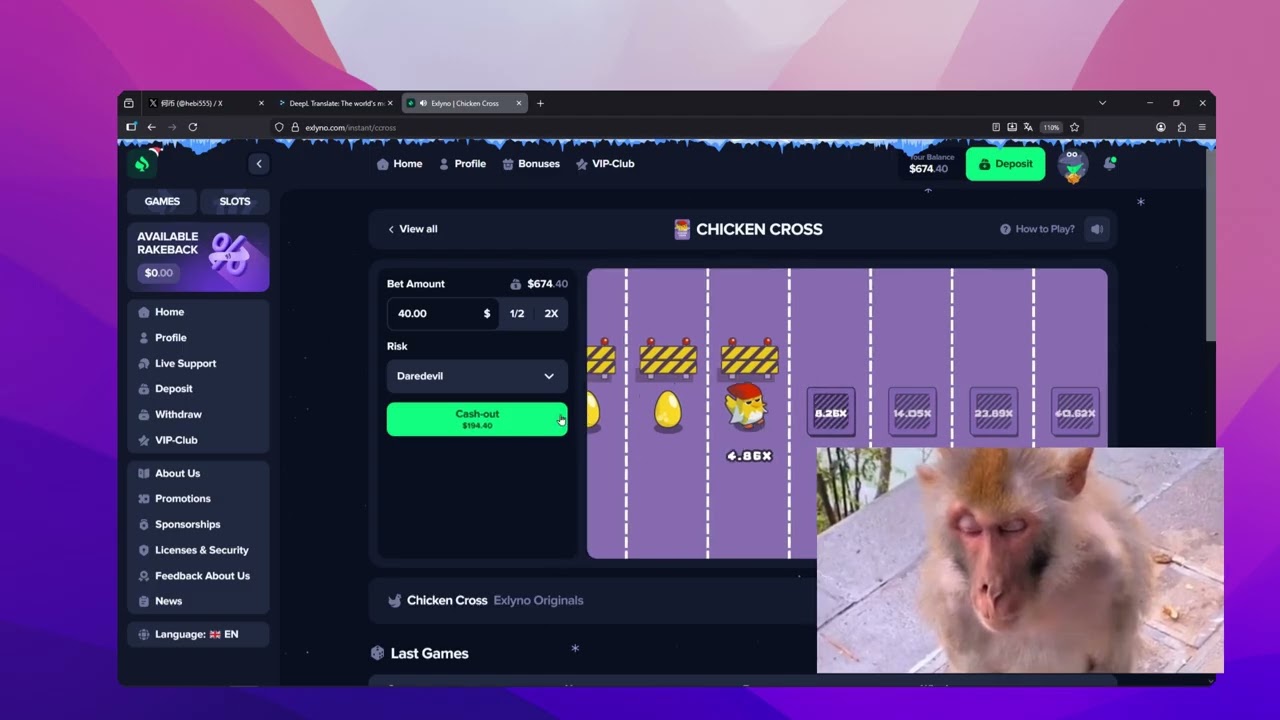
Task: Open Bonuses in the top navigation
Action: coord(531,164)
